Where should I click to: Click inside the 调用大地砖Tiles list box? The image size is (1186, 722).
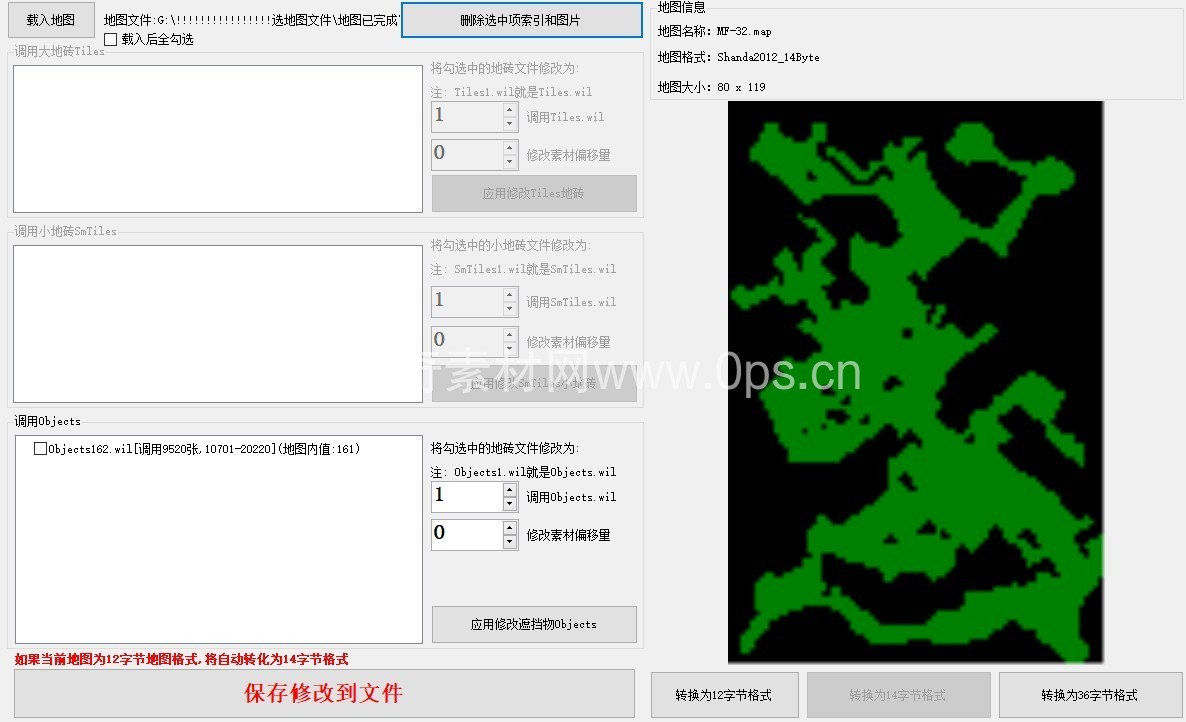coord(217,139)
